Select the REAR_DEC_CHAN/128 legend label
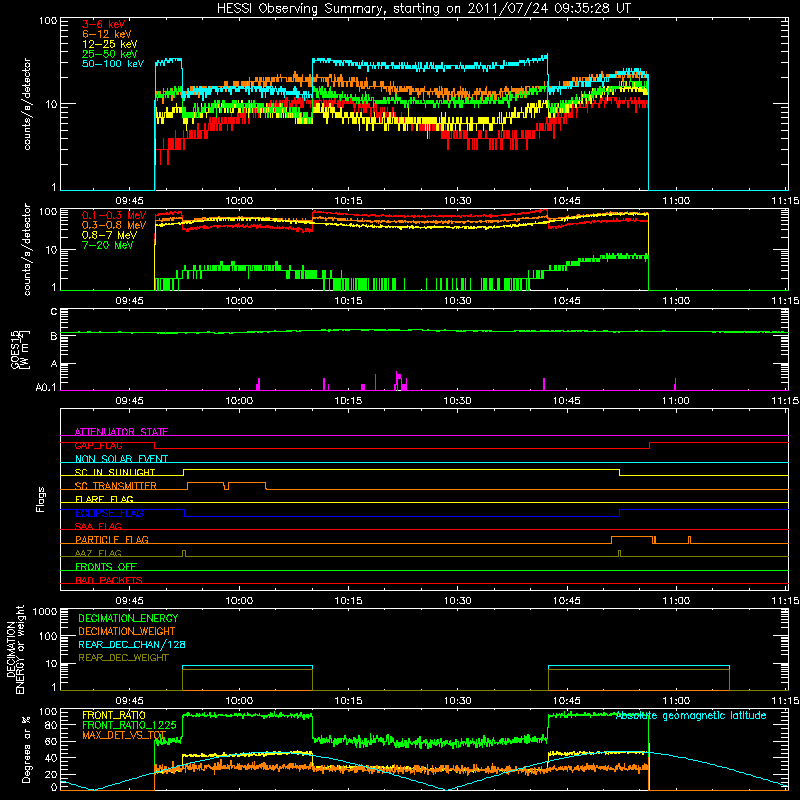800x800 pixels. pos(132,645)
